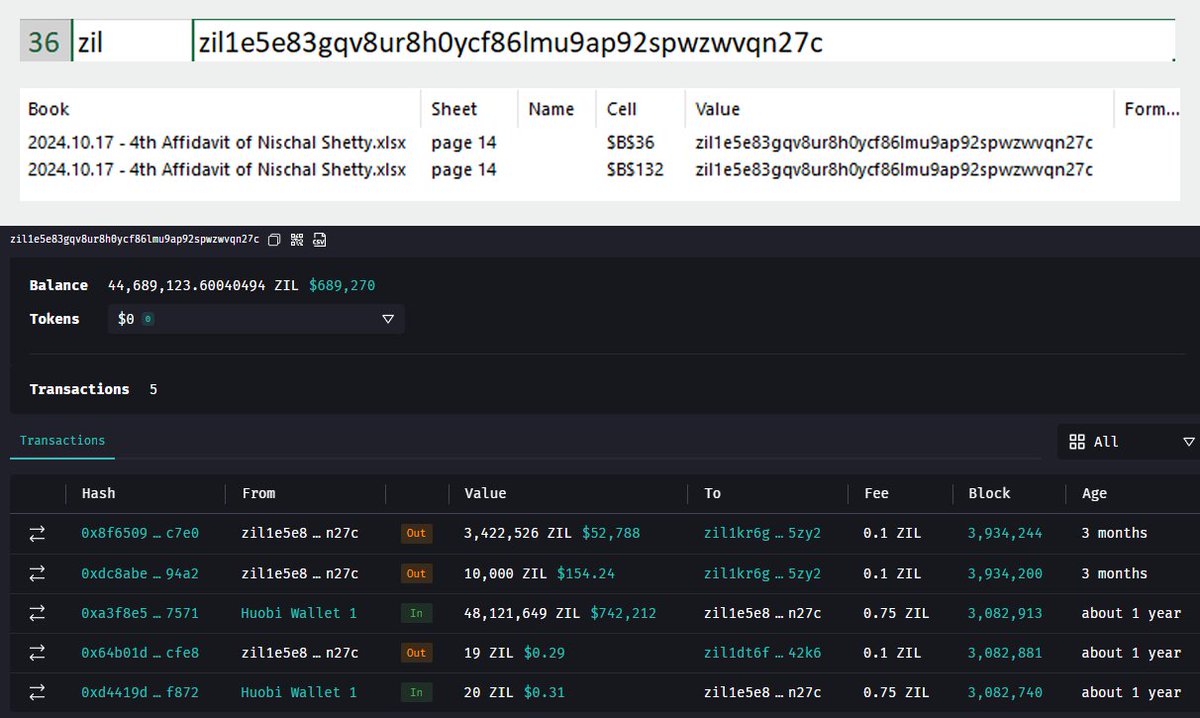
Task: Click the Fee column header
Action: tap(876, 493)
